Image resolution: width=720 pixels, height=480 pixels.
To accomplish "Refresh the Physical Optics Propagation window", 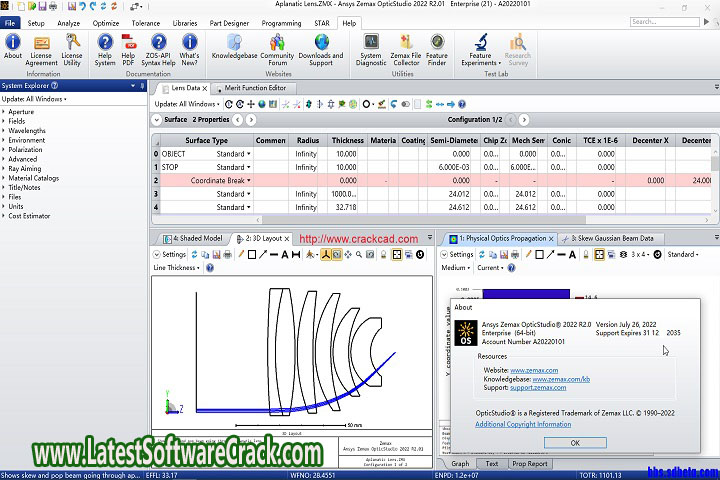I will pos(482,254).
